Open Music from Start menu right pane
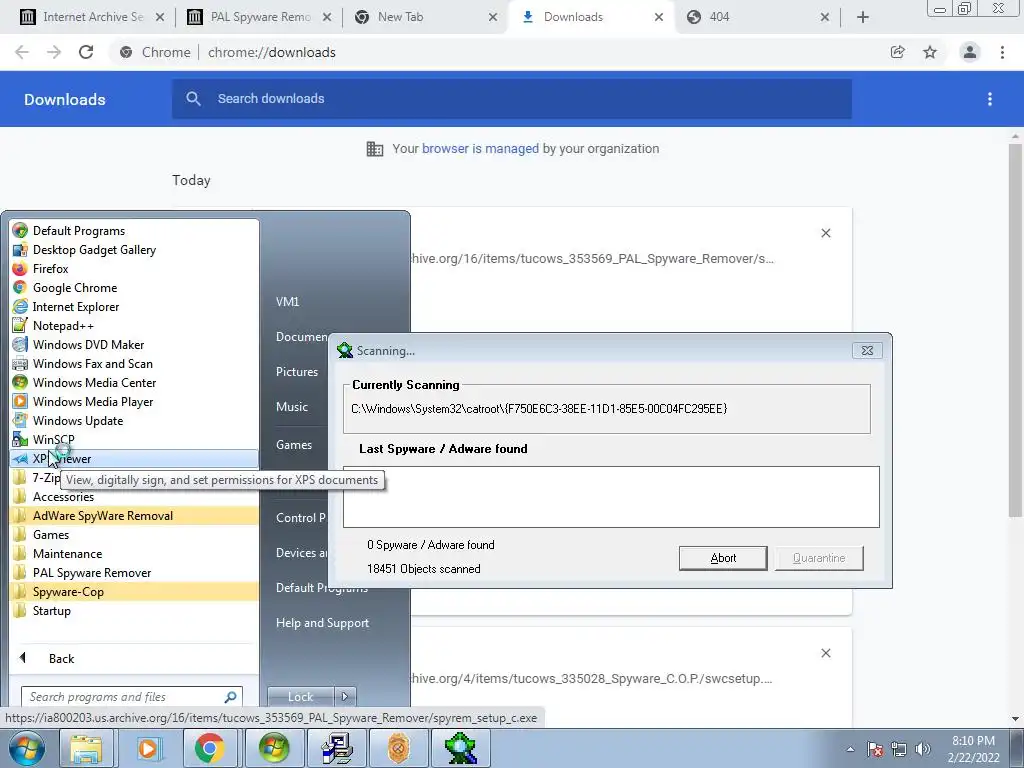 (x=291, y=406)
